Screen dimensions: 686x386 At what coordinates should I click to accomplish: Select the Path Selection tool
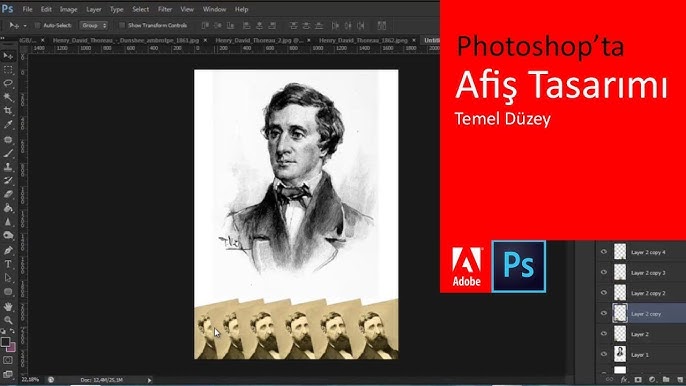8,278
